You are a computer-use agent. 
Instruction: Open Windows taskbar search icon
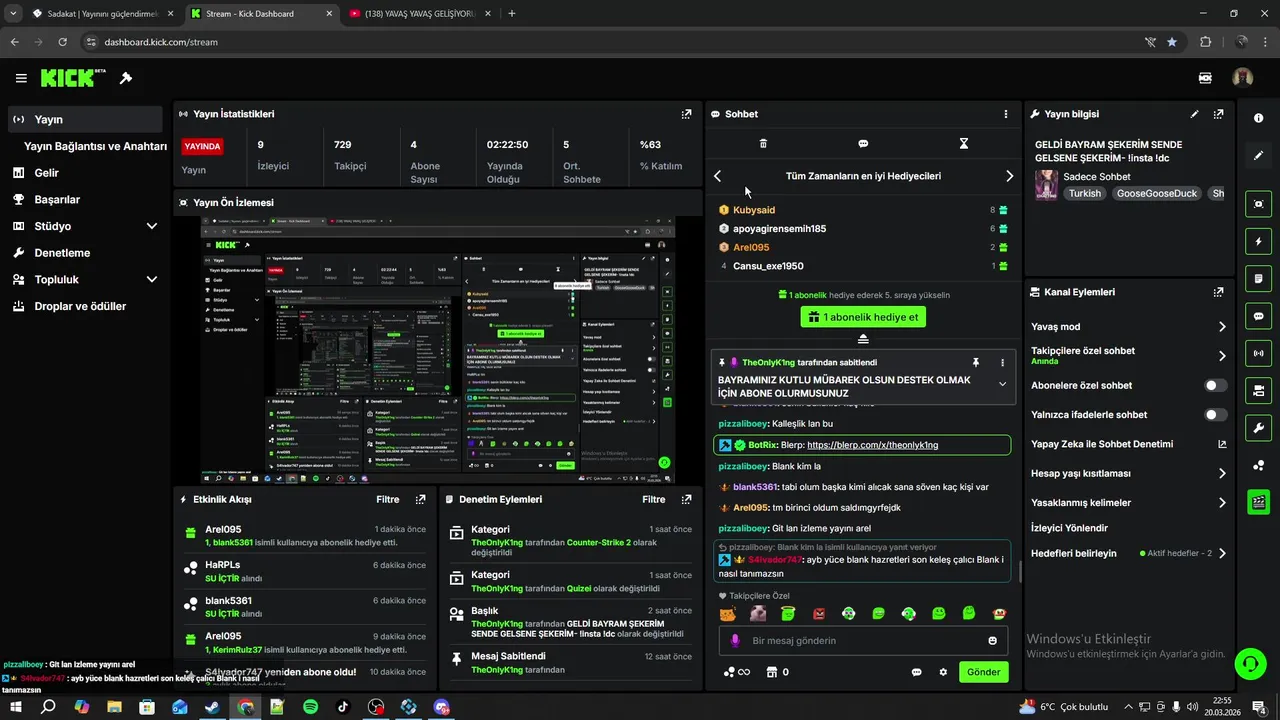[x=48, y=707]
